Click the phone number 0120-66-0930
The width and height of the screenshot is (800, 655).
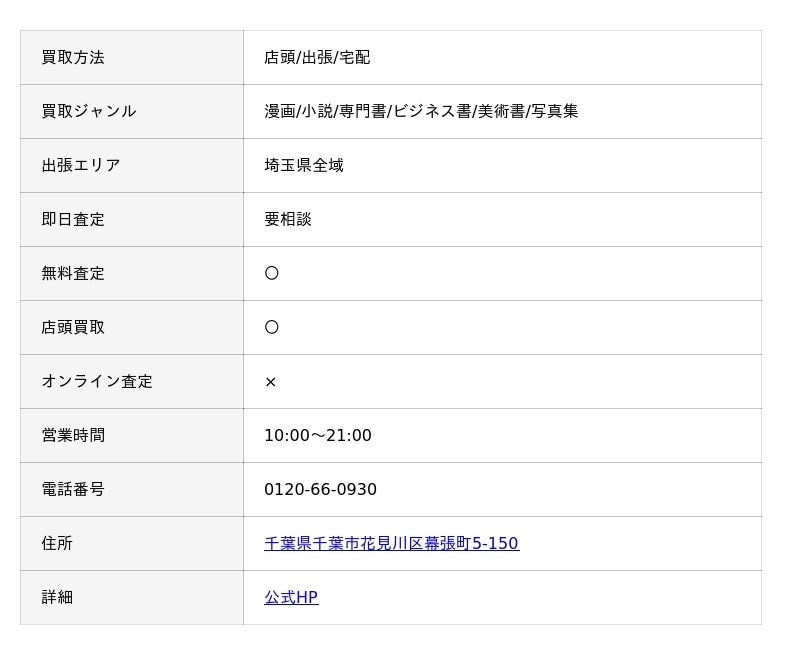click(320, 489)
